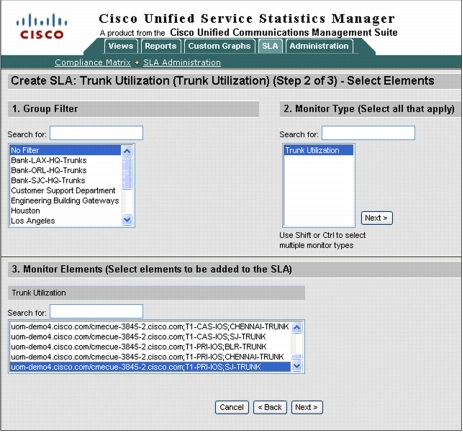Click the Cancel button
The width and height of the screenshot is (463, 433).
coord(232,407)
